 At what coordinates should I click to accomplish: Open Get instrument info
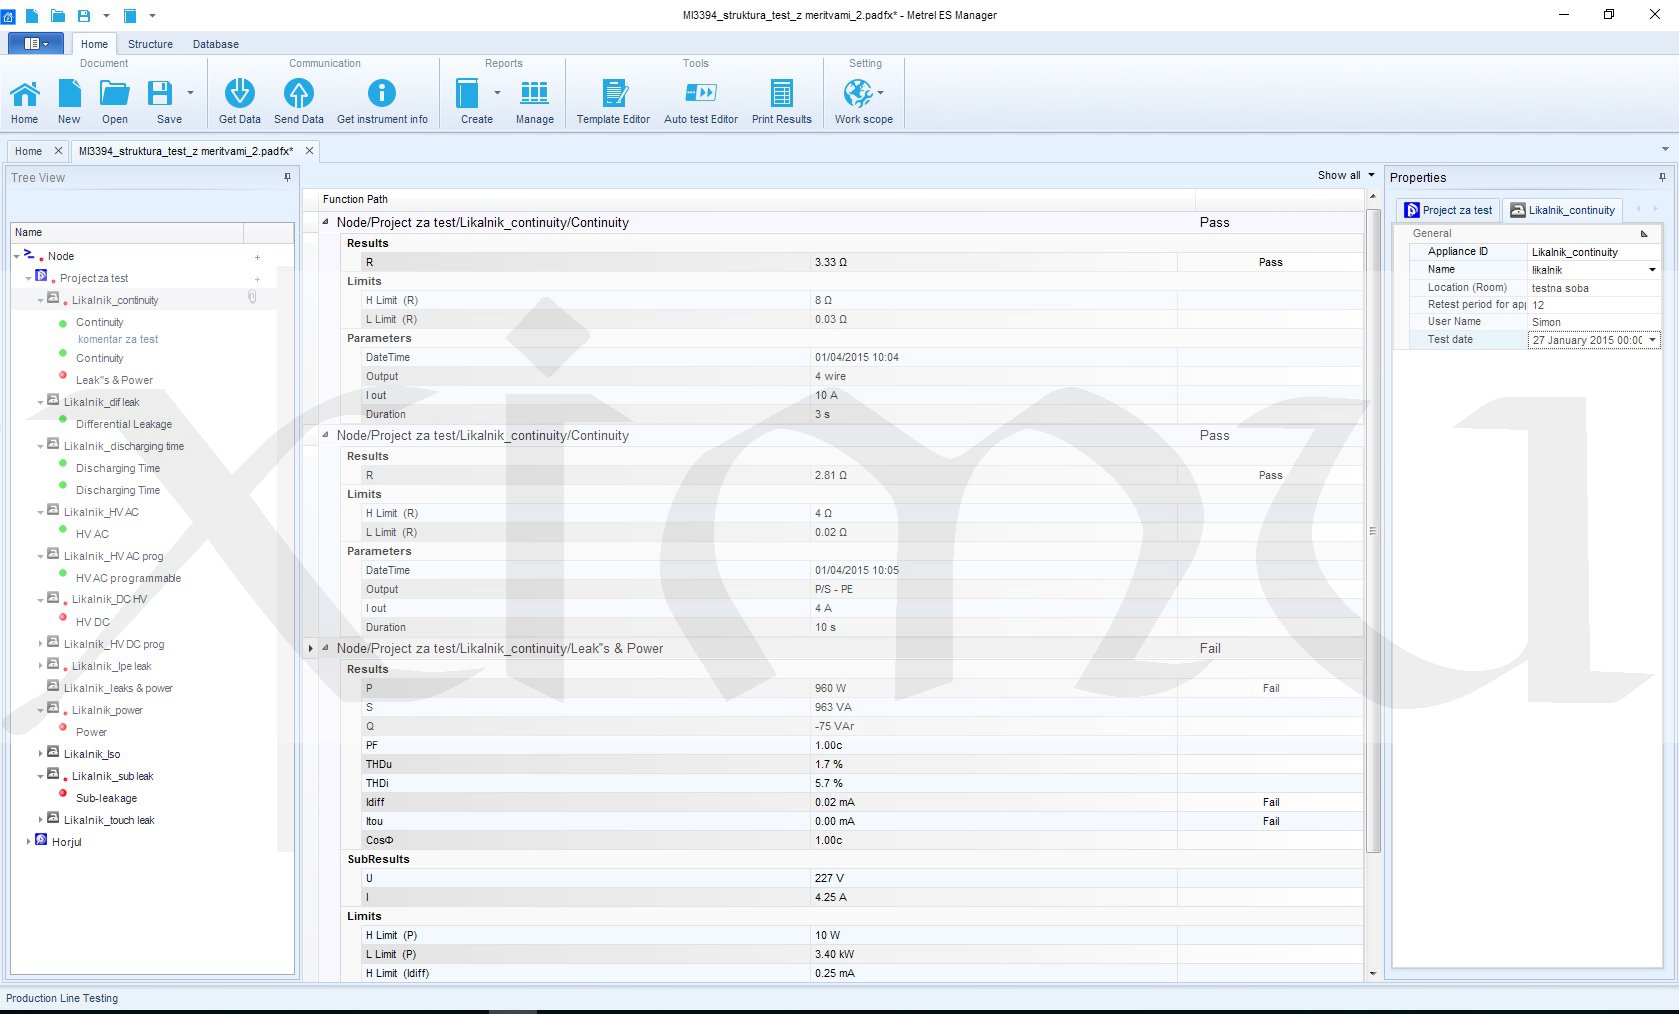pyautogui.click(x=381, y=94)
